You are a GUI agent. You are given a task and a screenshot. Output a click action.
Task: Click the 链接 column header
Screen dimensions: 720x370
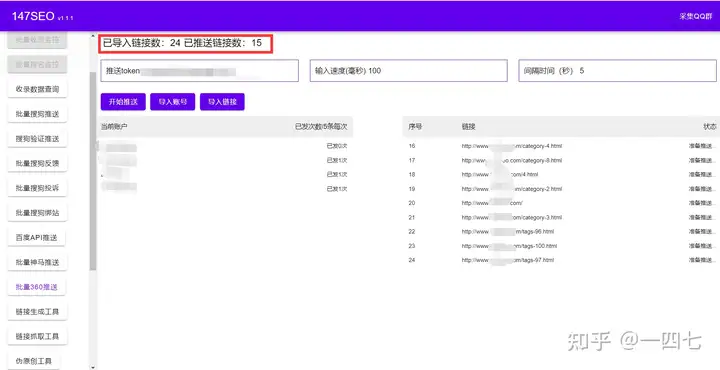click(x=469, y=126)
